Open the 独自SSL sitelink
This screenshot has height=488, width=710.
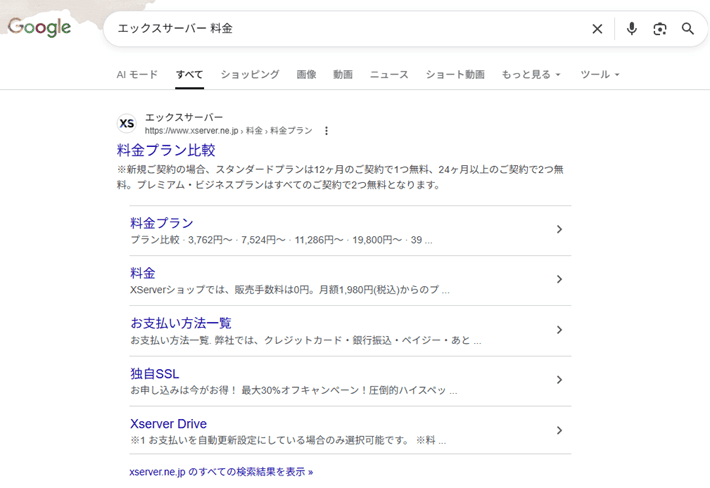(x=154, y=373)
